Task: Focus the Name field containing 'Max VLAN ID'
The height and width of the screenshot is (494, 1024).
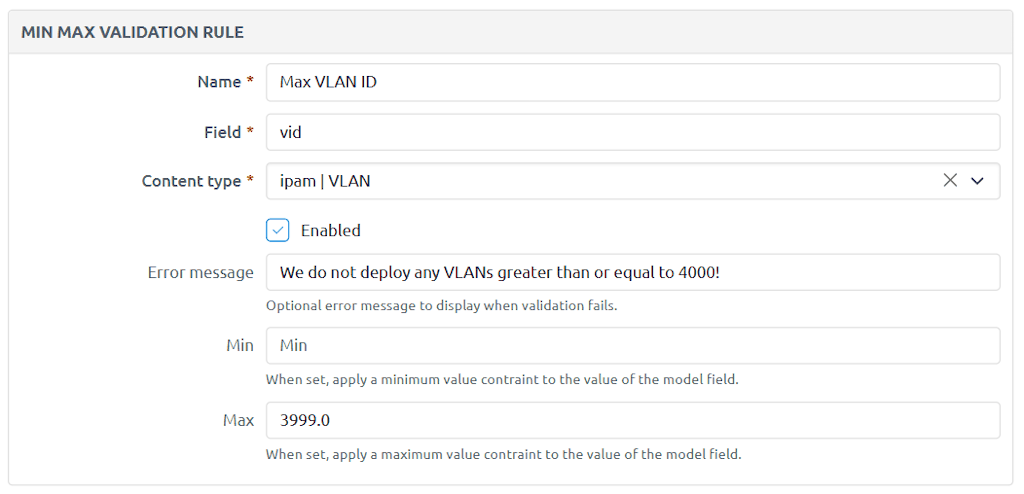Action: tap(632, 82)
